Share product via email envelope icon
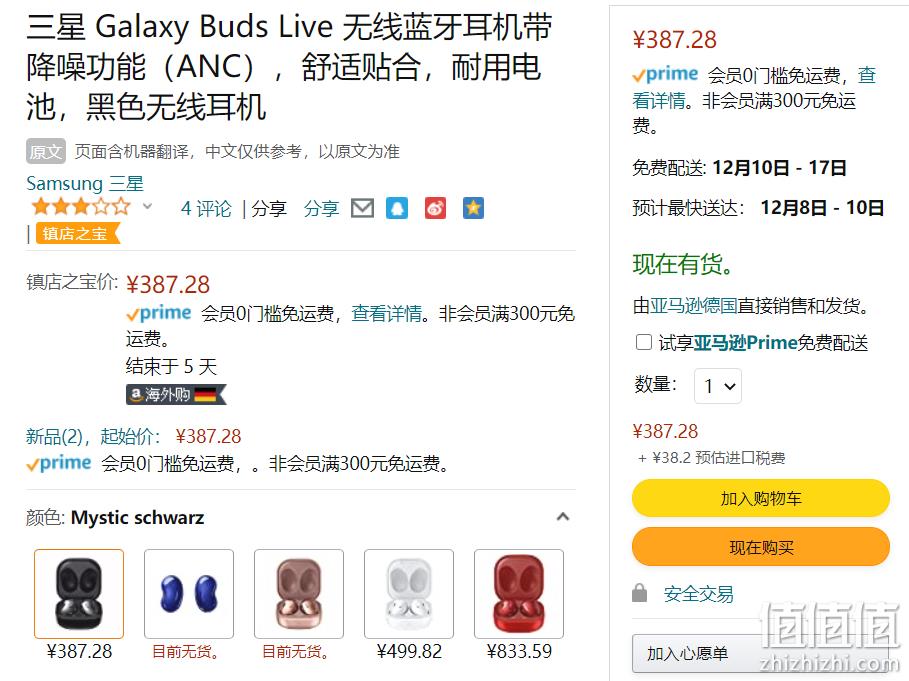Screen dimensions: 909x681 [362, 208]
